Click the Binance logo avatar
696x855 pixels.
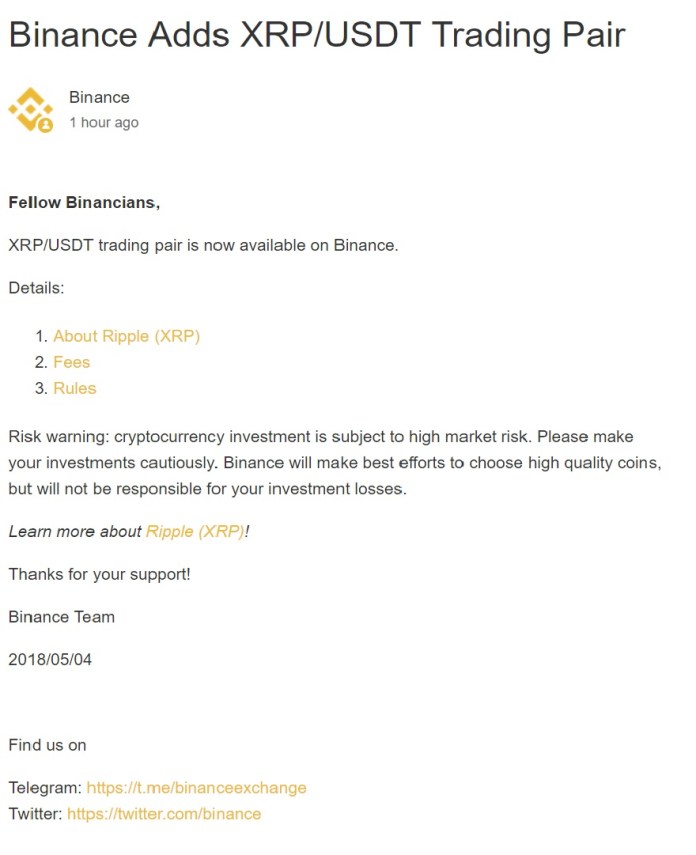click(31, 110)
